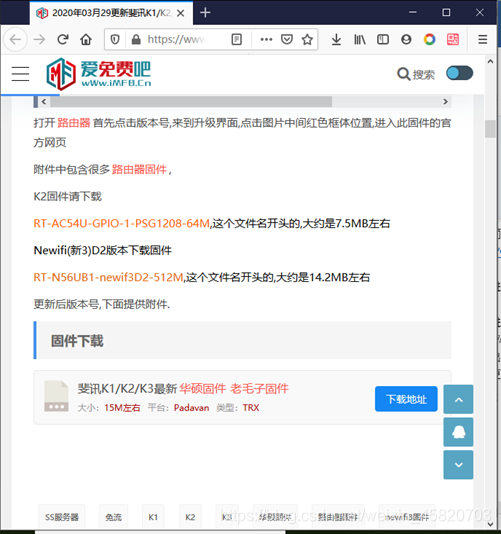The width and height of the screenshot is (501, 534).
Task: Save page to Pocket
Action: tap(287, 40)
